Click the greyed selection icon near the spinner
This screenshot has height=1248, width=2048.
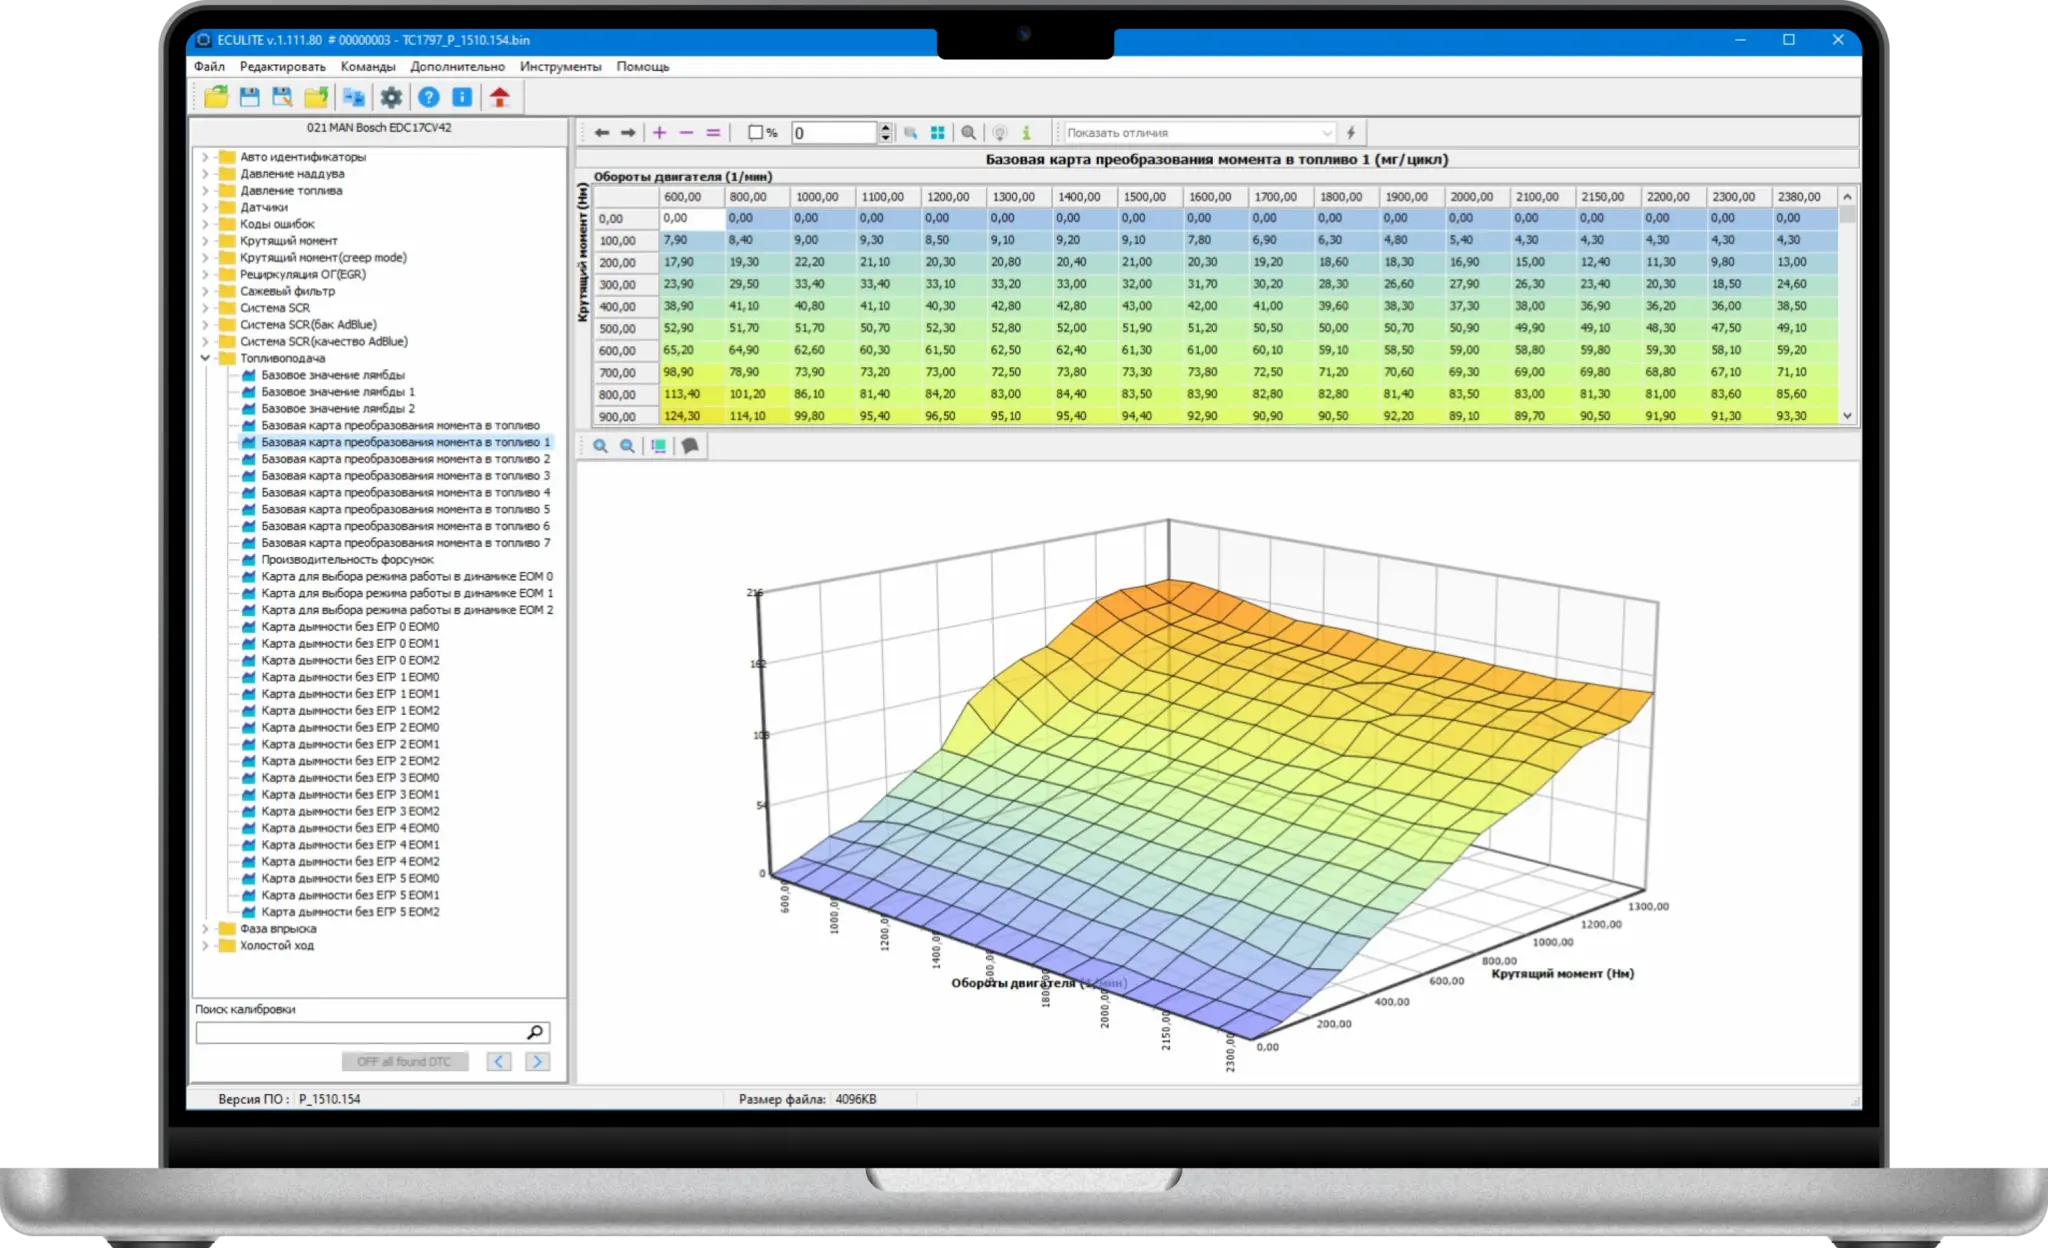coord(911,132)
